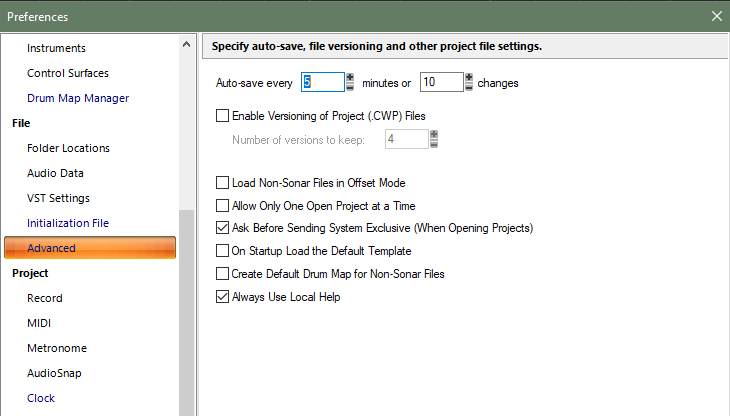Click the auto-save changes count field
The image size is (730, 416).
(x=440, y=82)
